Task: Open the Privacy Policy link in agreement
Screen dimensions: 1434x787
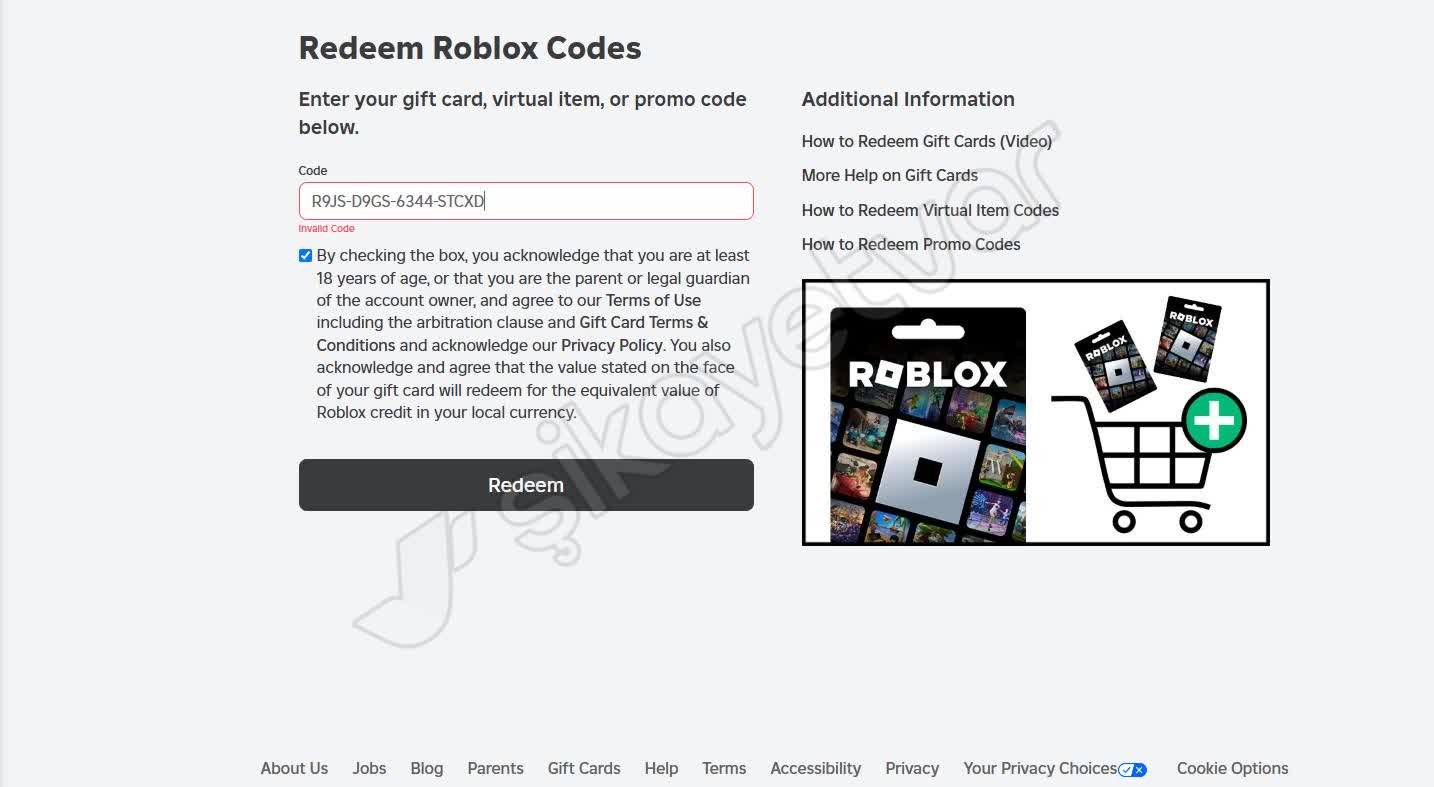Action: 611,345
